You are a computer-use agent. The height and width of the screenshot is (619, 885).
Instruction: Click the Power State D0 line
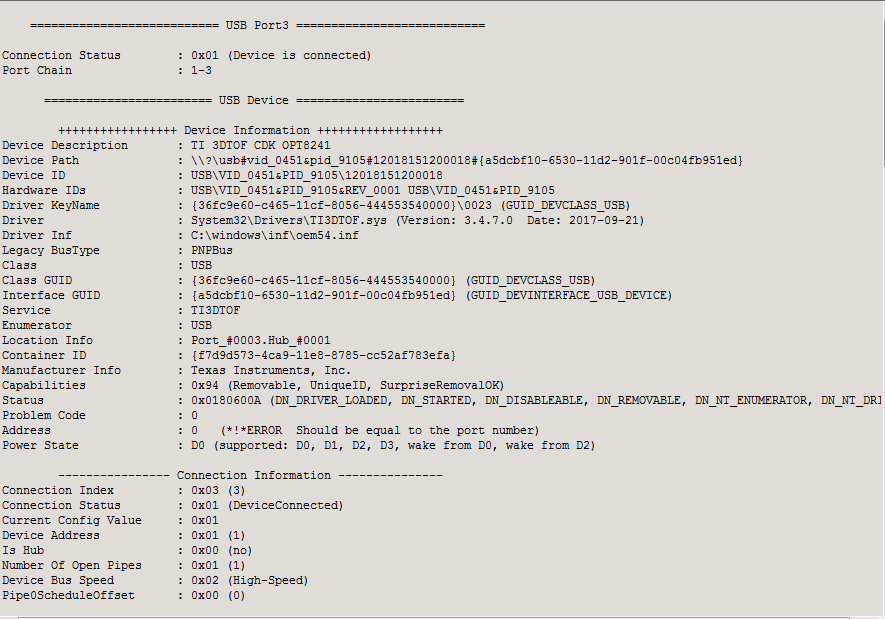[393, 445]
